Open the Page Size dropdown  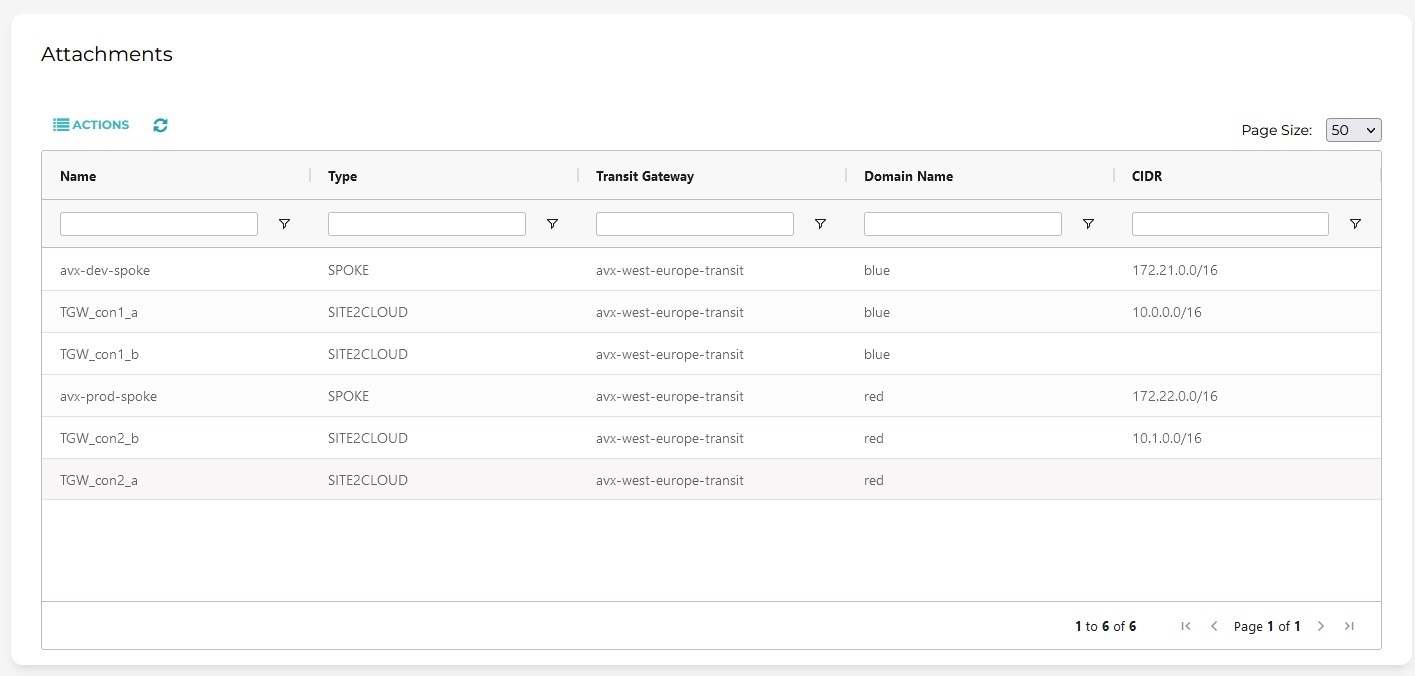(1353, 130)
